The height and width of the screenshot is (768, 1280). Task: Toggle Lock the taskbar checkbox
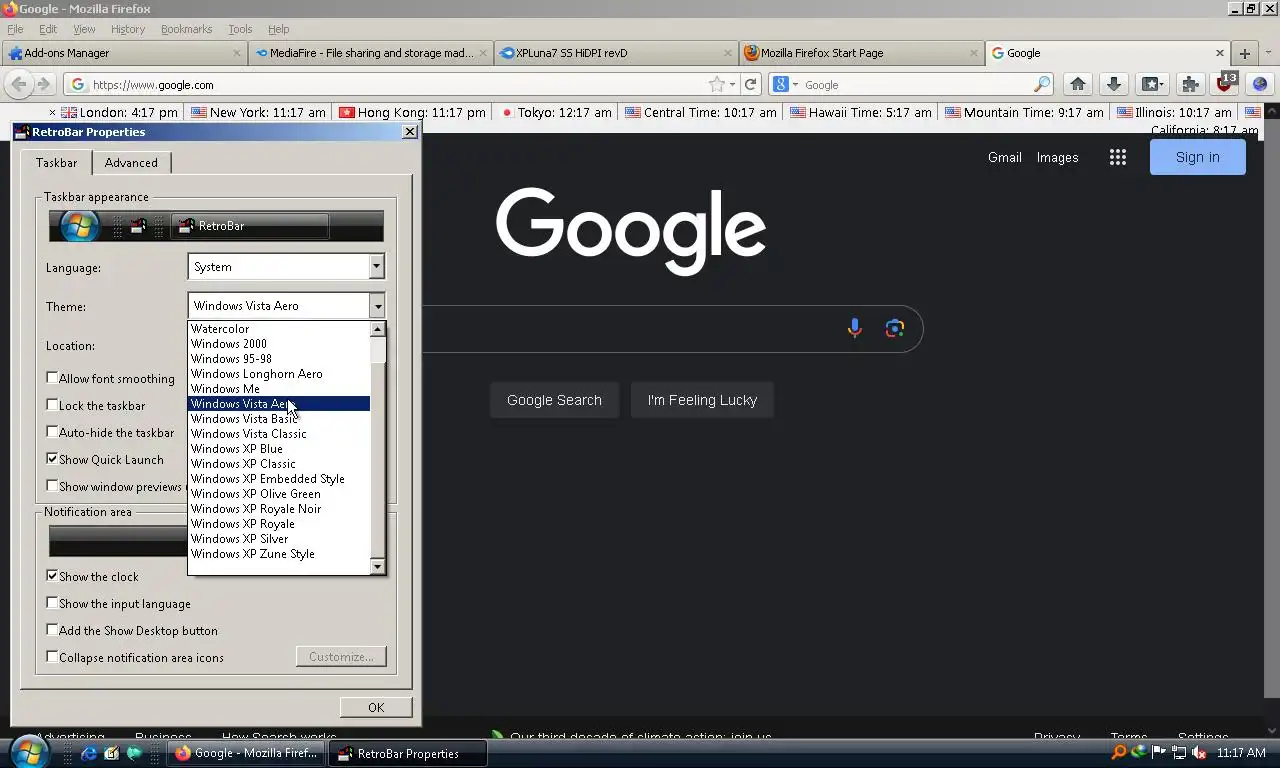click(x=52, y=405)
